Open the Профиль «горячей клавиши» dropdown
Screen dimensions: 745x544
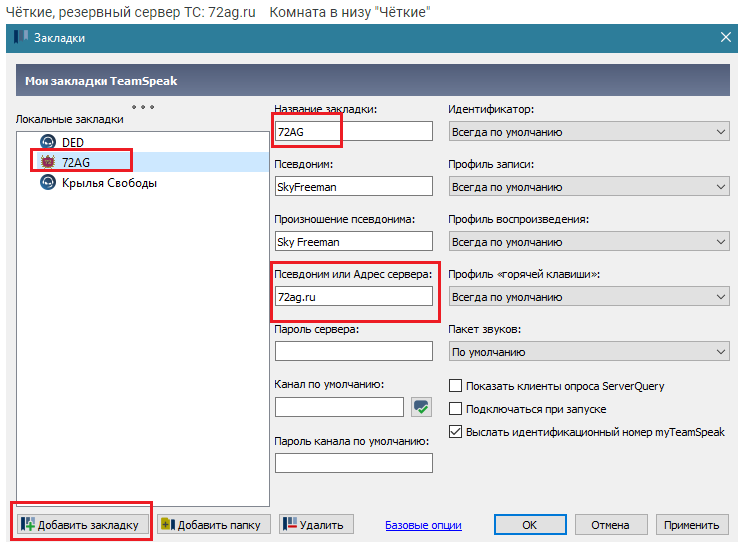point(589,297)
